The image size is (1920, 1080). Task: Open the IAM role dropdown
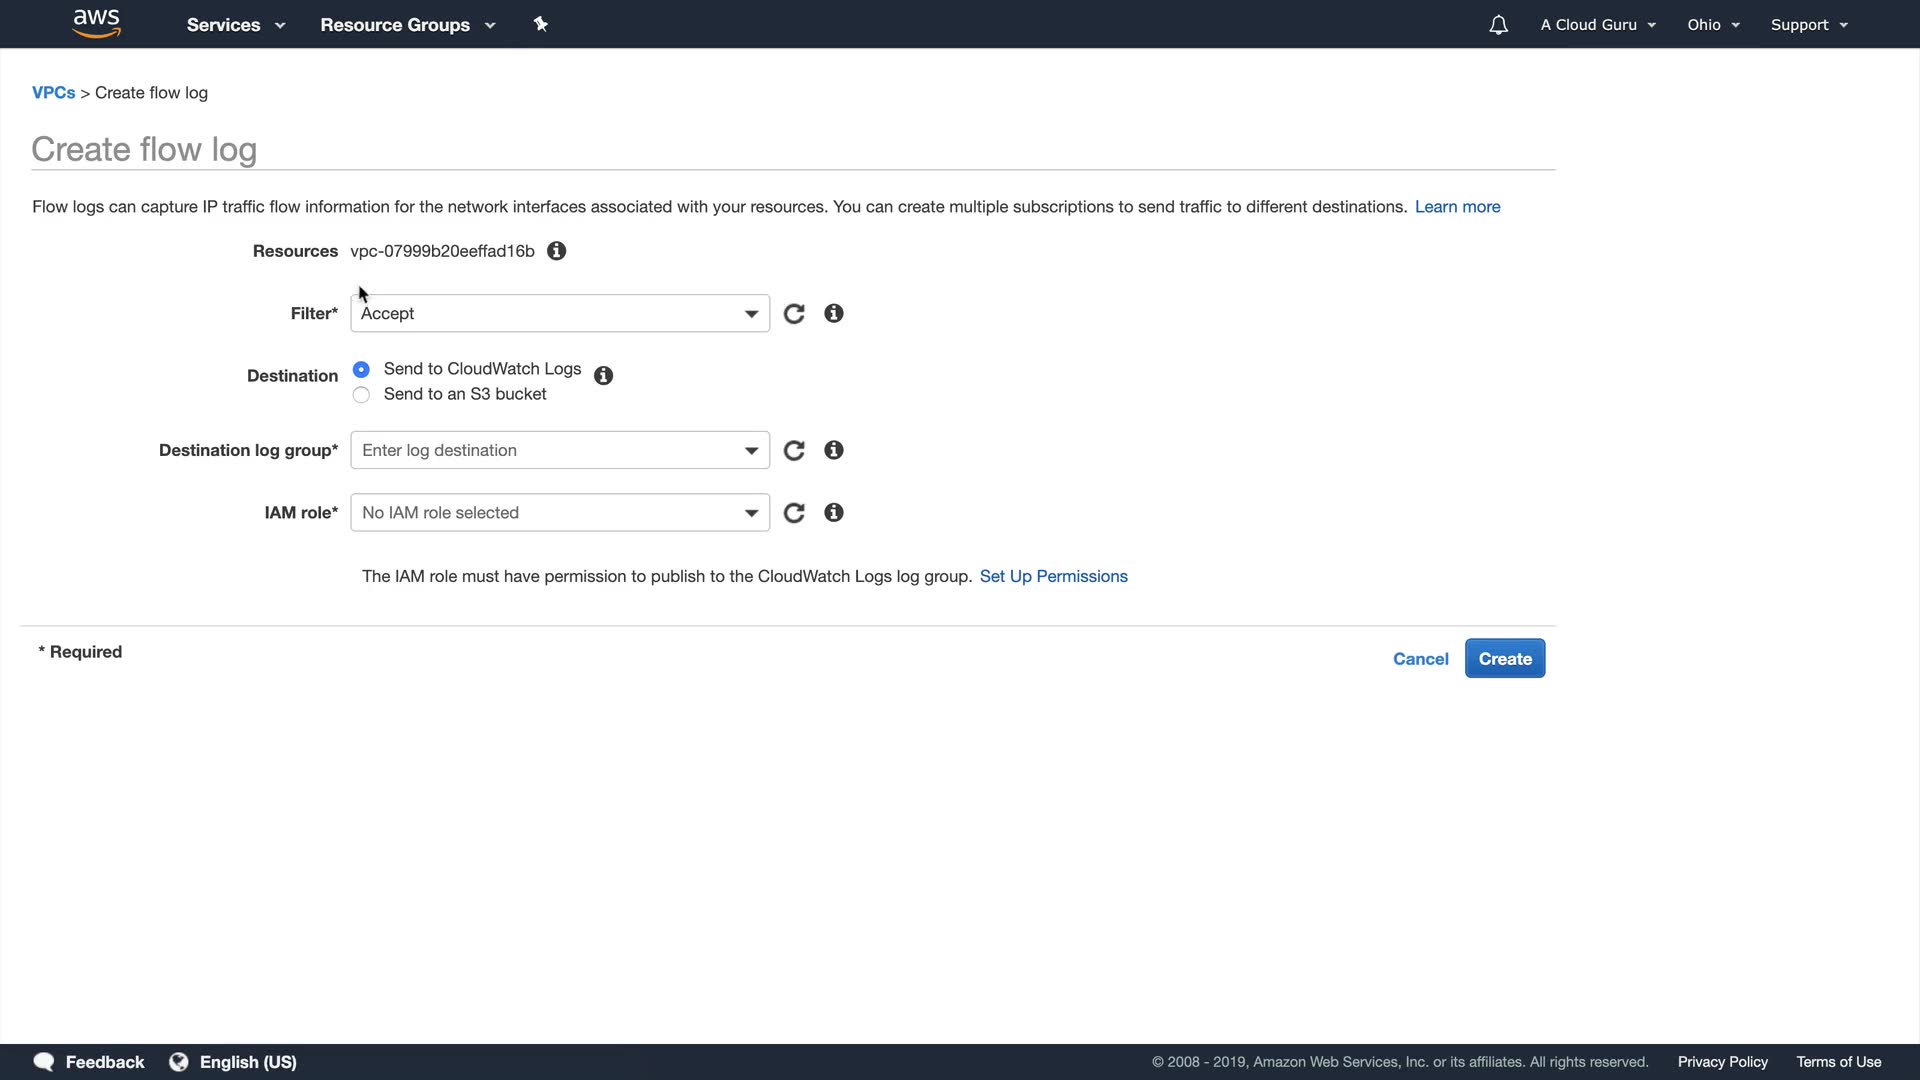pos(559,513)
